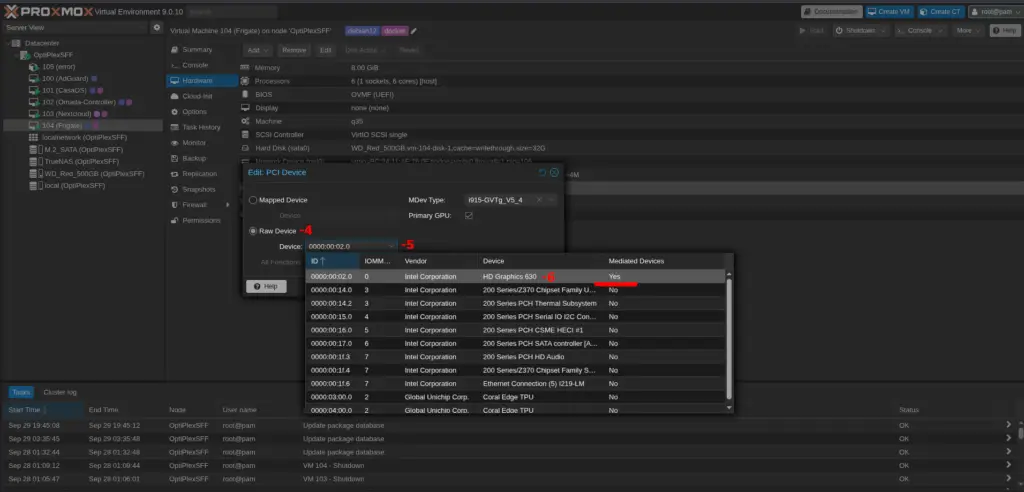The image size is (1024, 492).
Task: Open the Snapshots section in the VM menu
Action: 199,189
